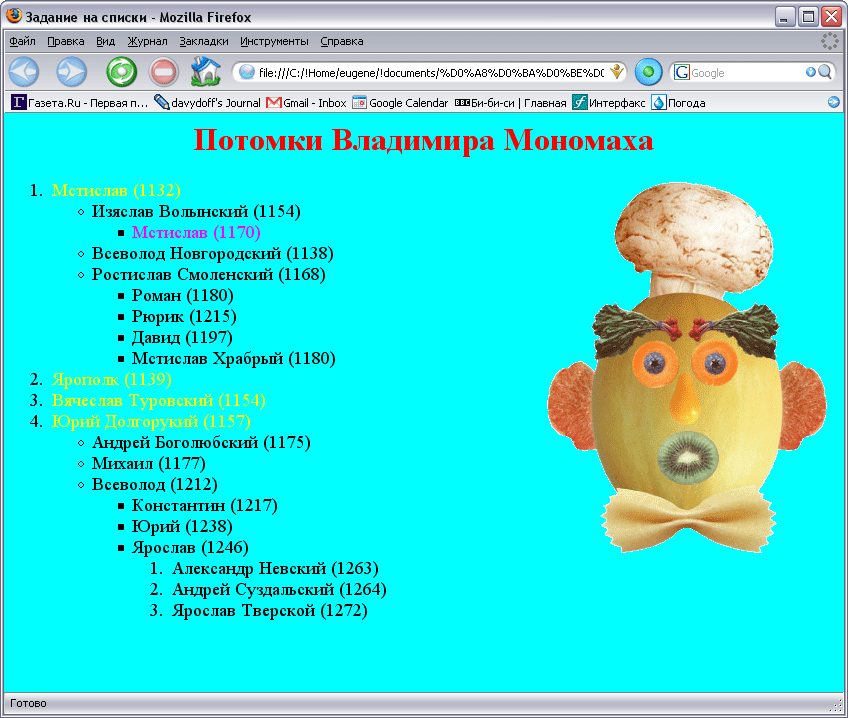Click into the URL address field
The image size is (848, 718).
click(x=430, y=72)
